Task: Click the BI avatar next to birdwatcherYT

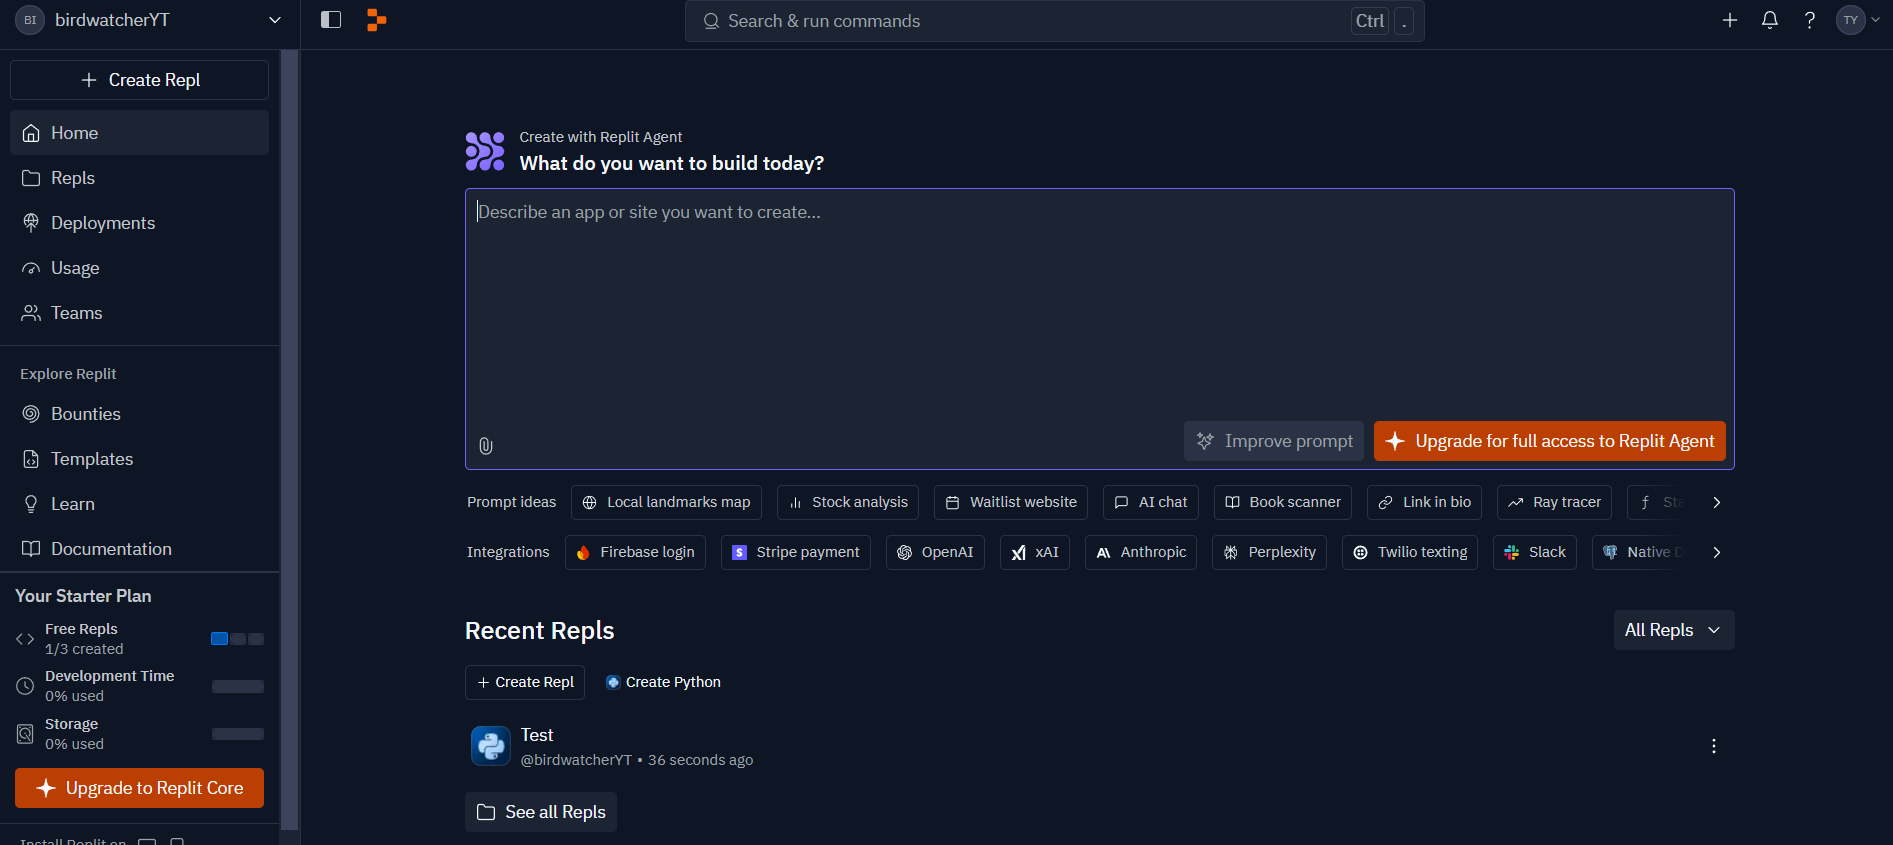Action: [x=30, y=20]
